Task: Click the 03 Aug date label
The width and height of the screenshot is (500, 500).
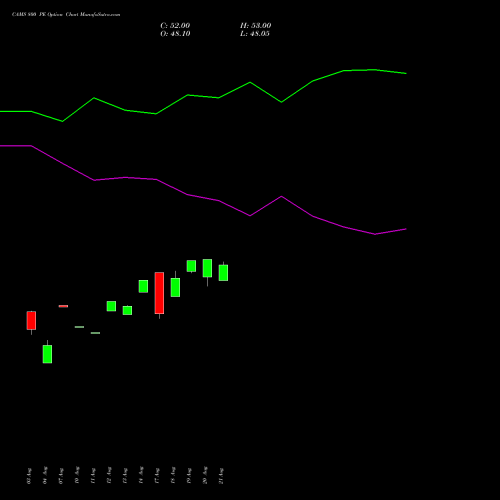Action: (29, 476)
